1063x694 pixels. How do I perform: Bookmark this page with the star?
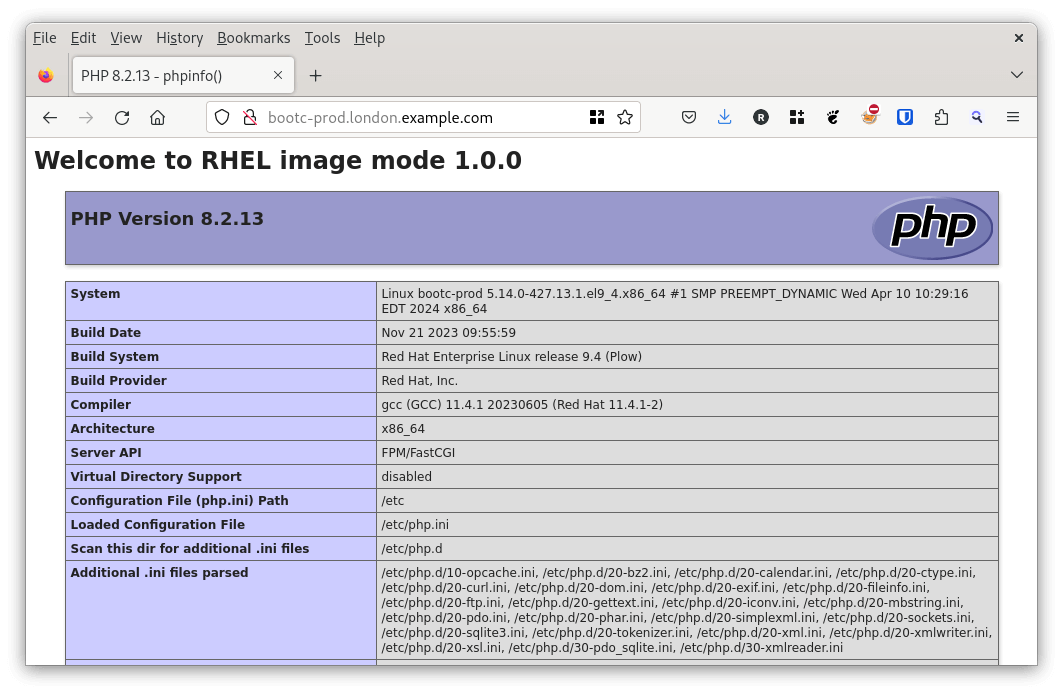pyautogui.click(x=625, y=117)
